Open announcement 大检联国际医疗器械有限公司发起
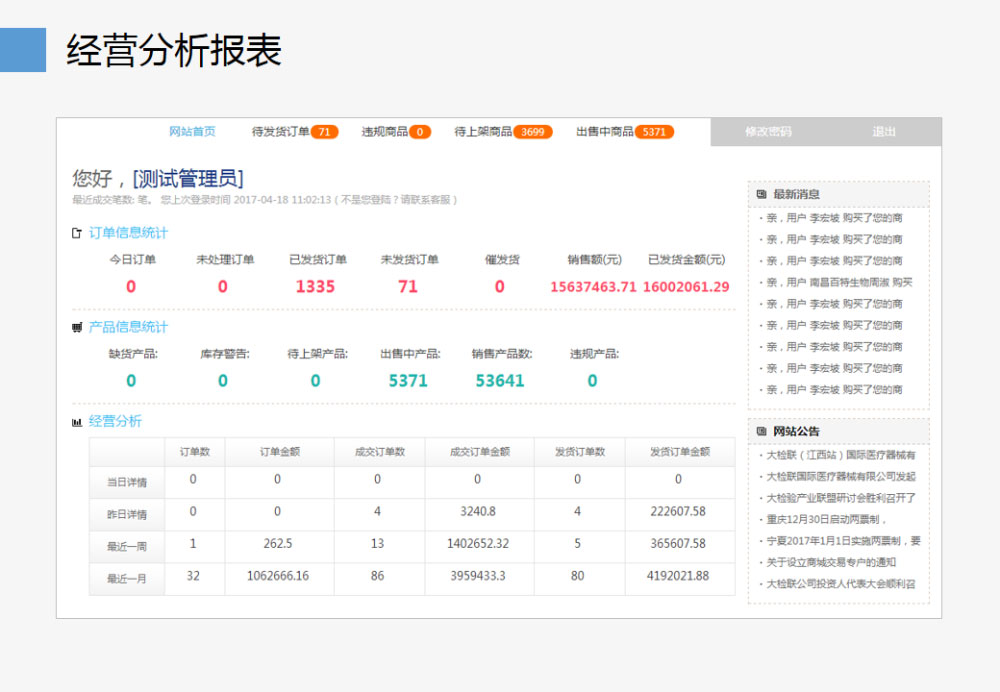1000x692 pixels. (x=841, y=476)
